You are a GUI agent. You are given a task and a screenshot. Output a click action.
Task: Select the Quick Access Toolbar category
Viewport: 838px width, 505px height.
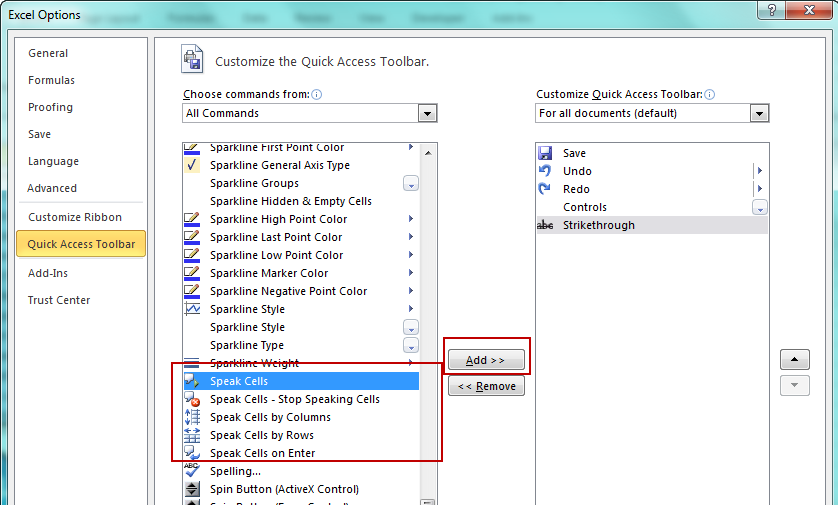point(81,244)
